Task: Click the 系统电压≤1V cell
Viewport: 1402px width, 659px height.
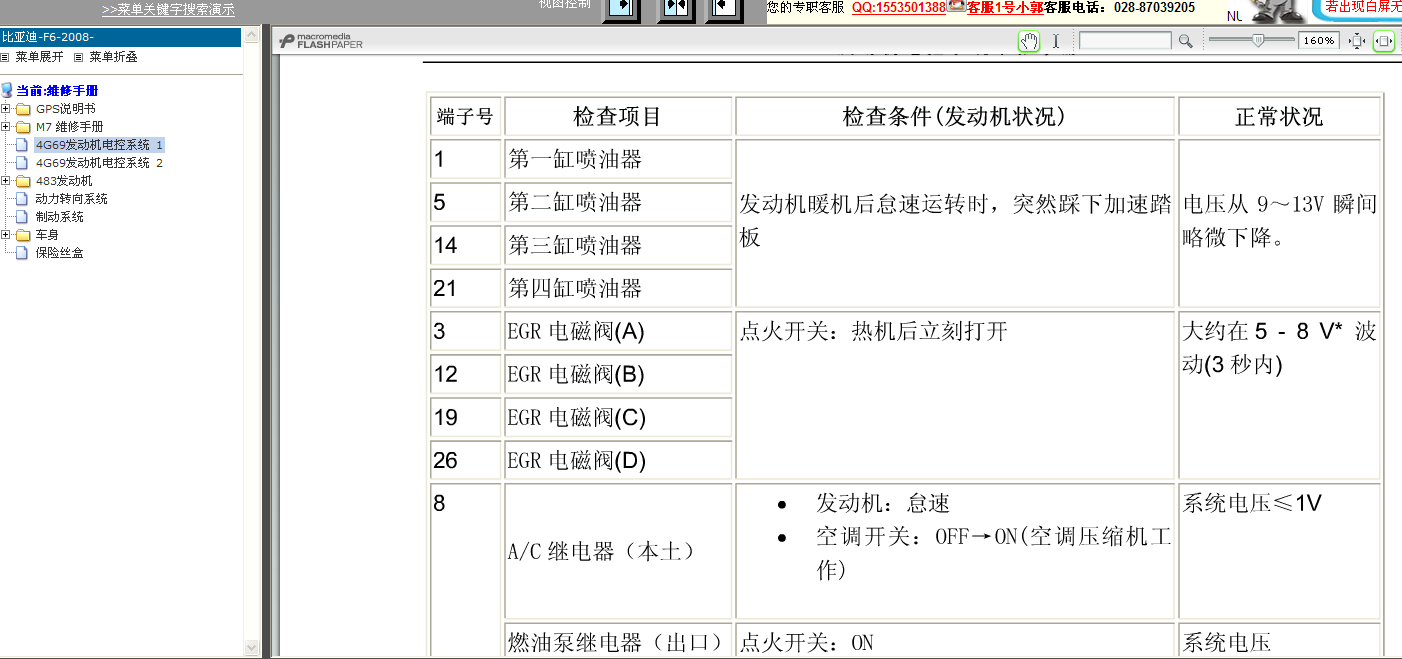Action: [x=1279, y=551]
